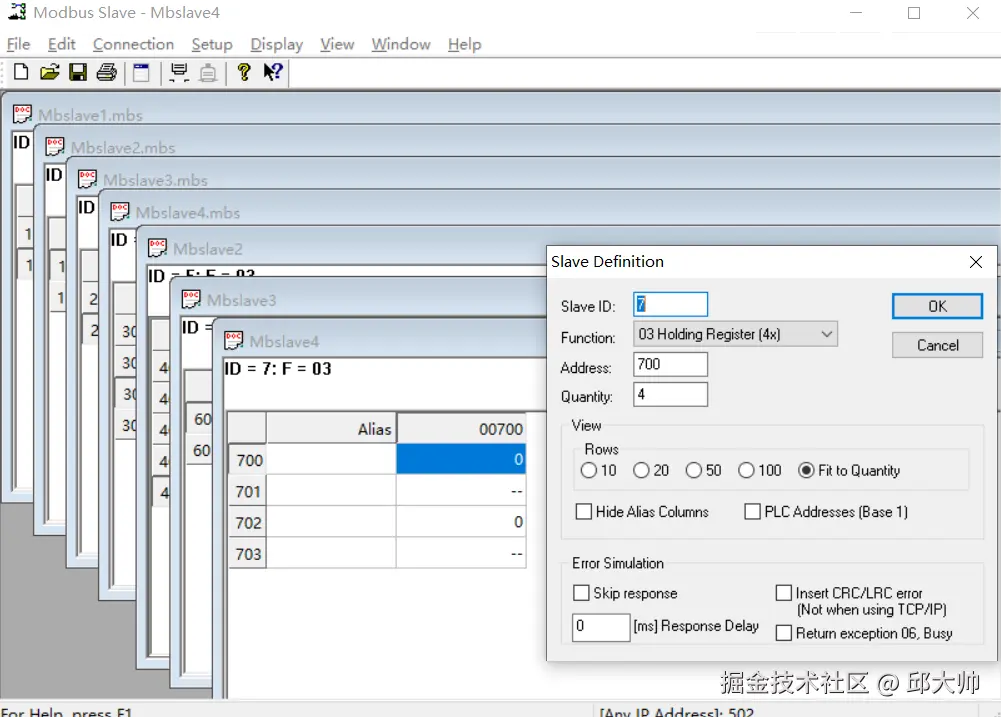Click the yellow question mark About icon
Viewport: 1001px width, 717px height.
[243, 72]
